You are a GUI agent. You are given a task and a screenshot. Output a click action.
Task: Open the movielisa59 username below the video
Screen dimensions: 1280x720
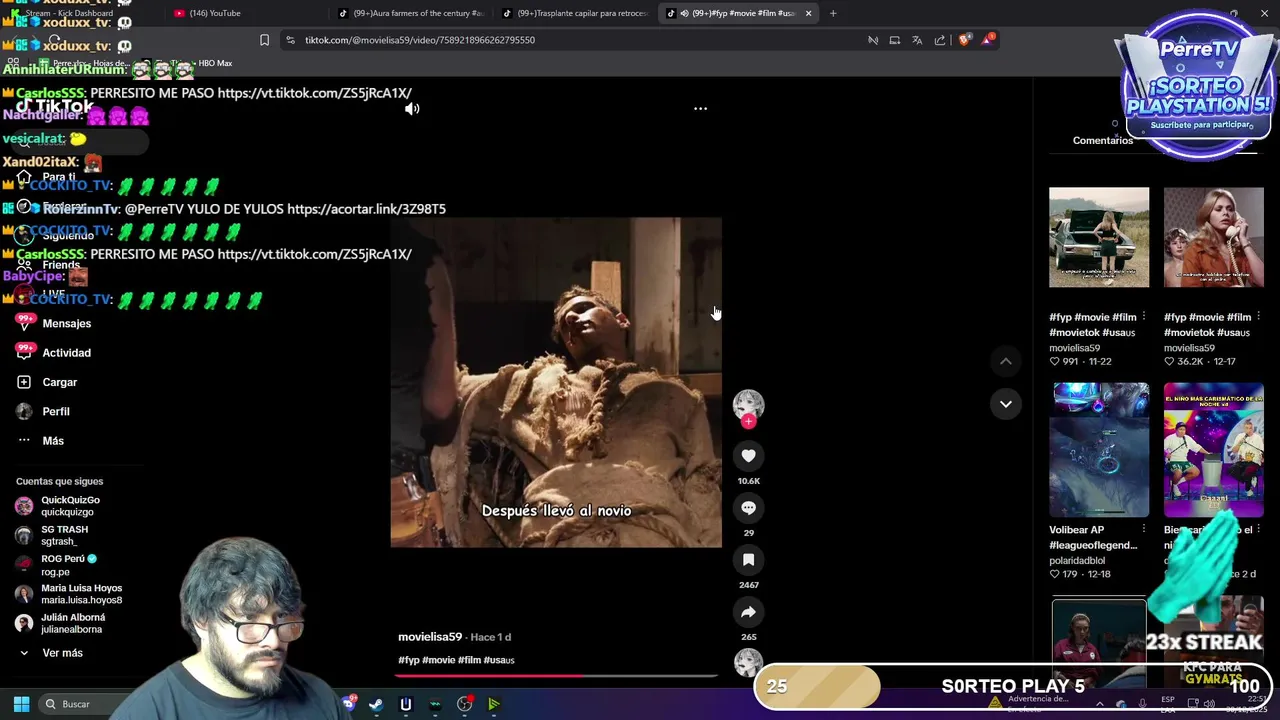[430, 637]
